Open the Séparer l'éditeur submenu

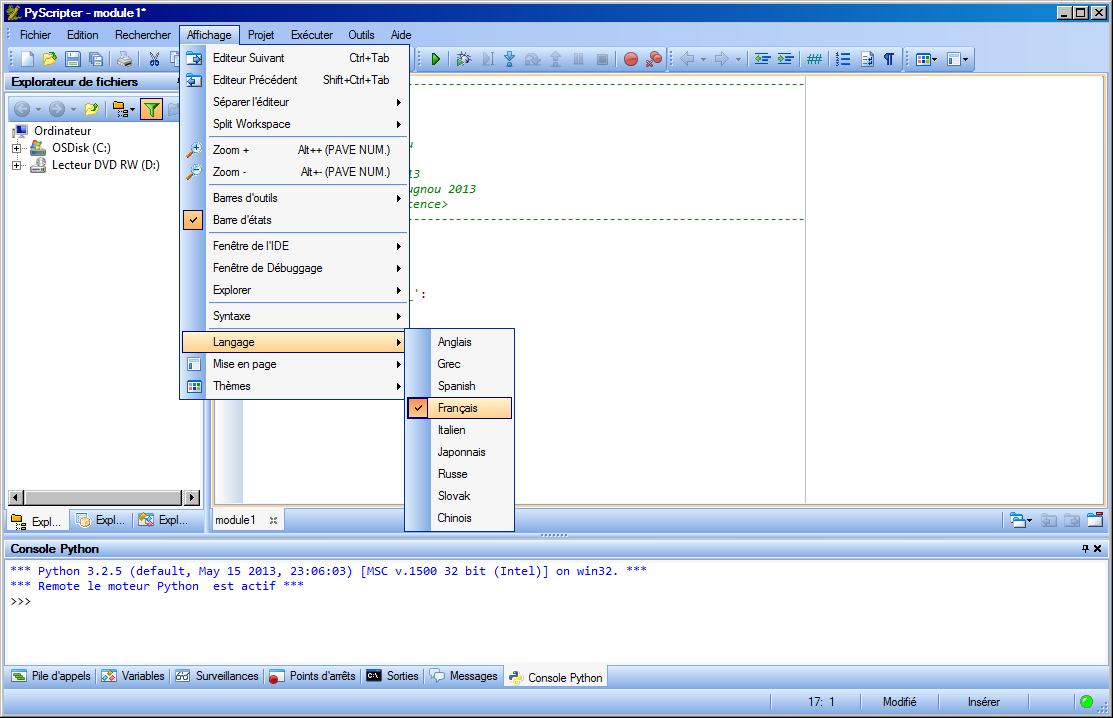tap(295, 102)
